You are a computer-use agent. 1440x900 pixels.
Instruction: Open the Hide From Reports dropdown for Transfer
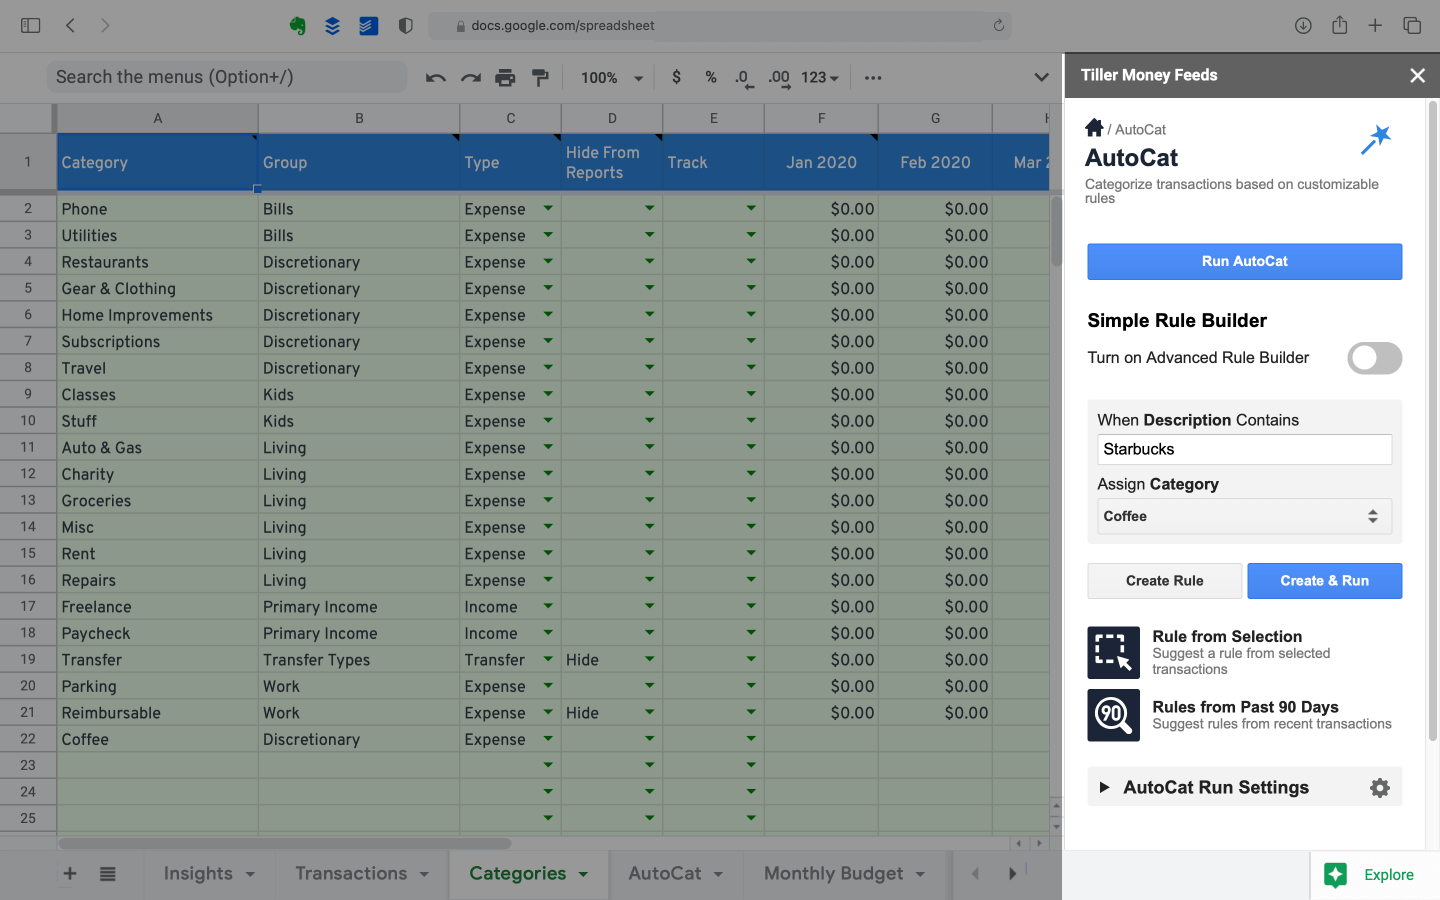coord(650,659)
